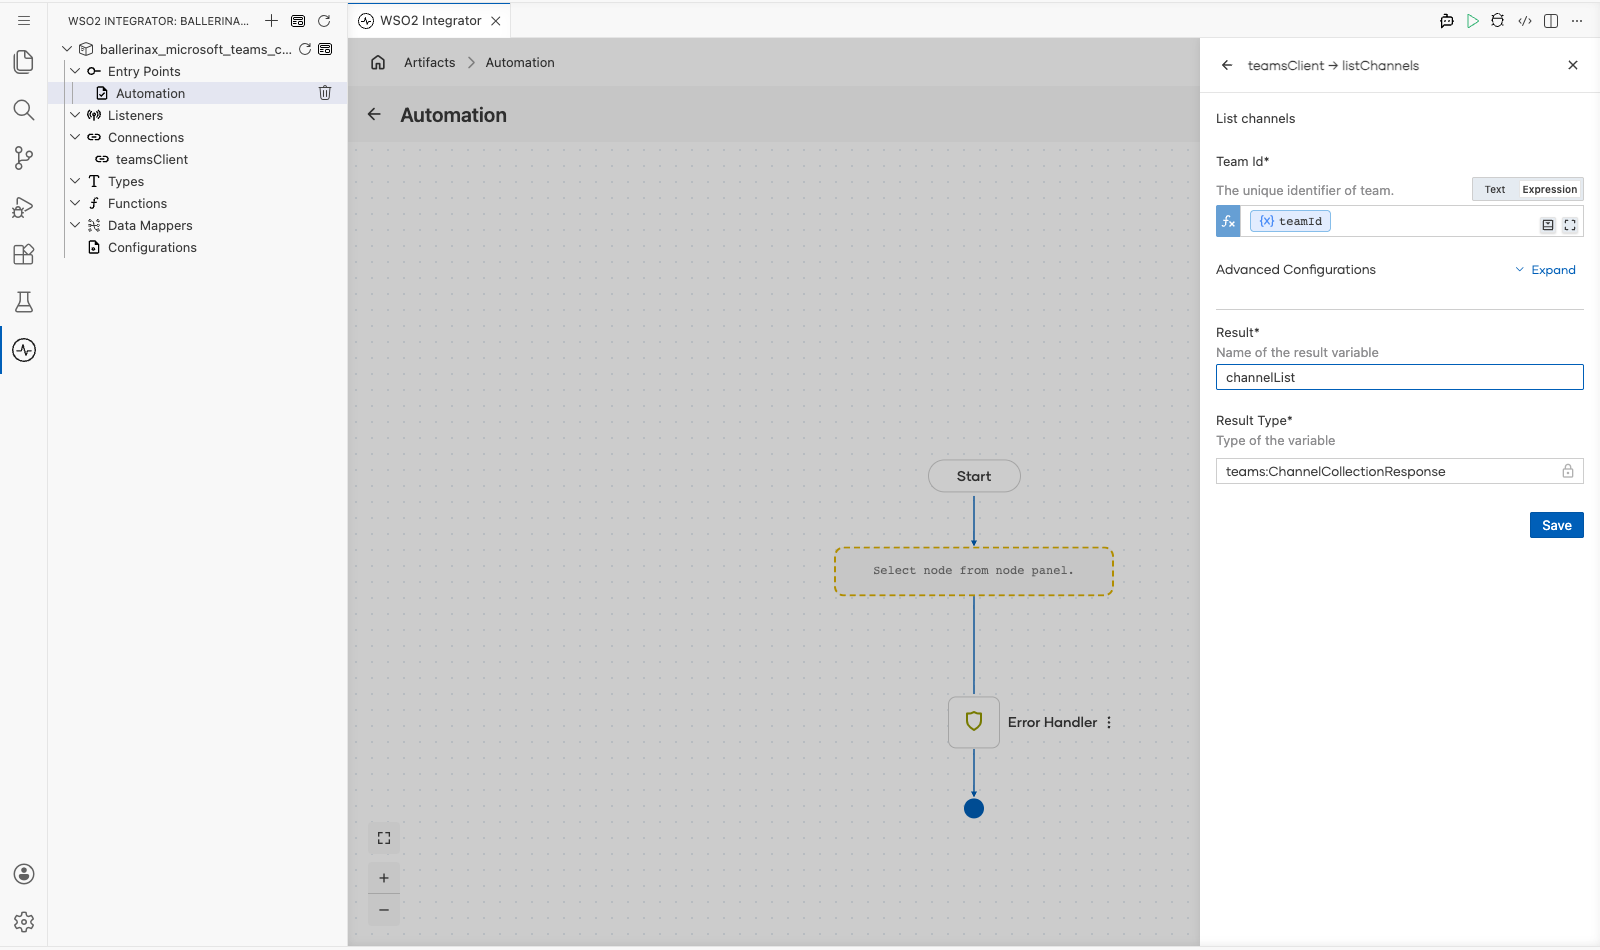Open the Explorer view icon
The height and width of the screenshot is (950, 1600).
point(24,62)
